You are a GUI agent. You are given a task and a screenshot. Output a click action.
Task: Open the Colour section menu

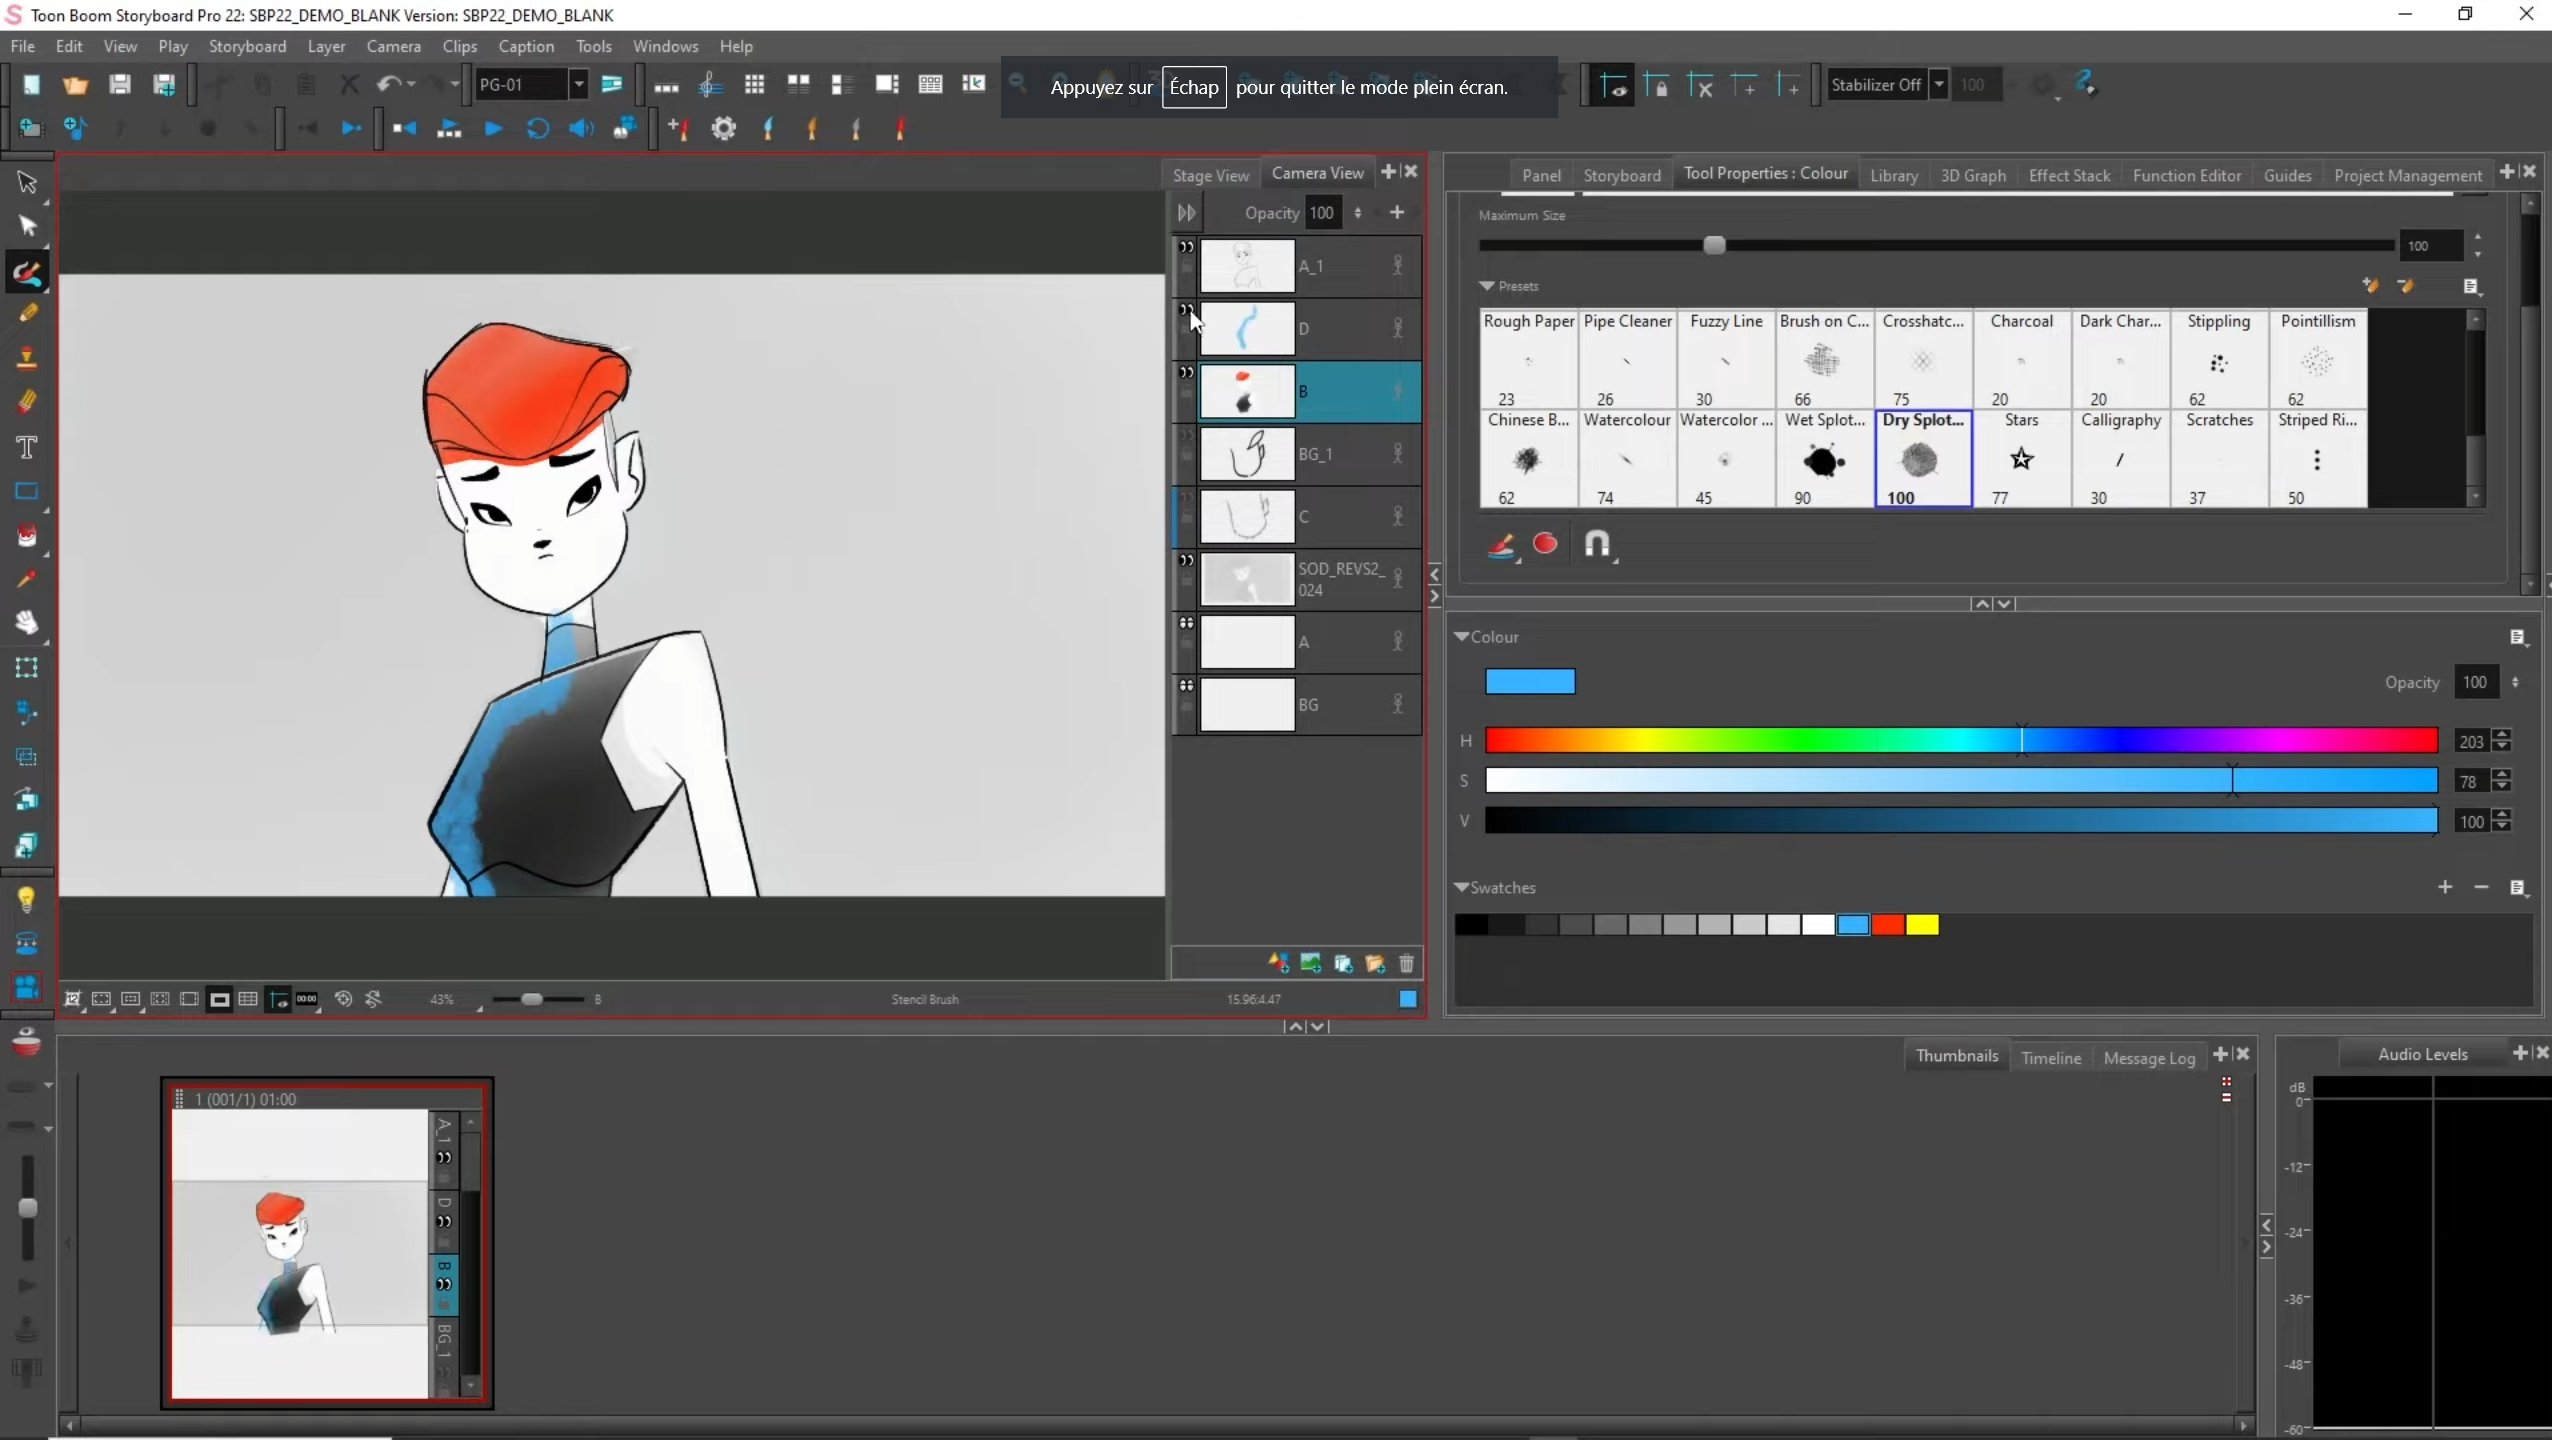(2518, 638)
